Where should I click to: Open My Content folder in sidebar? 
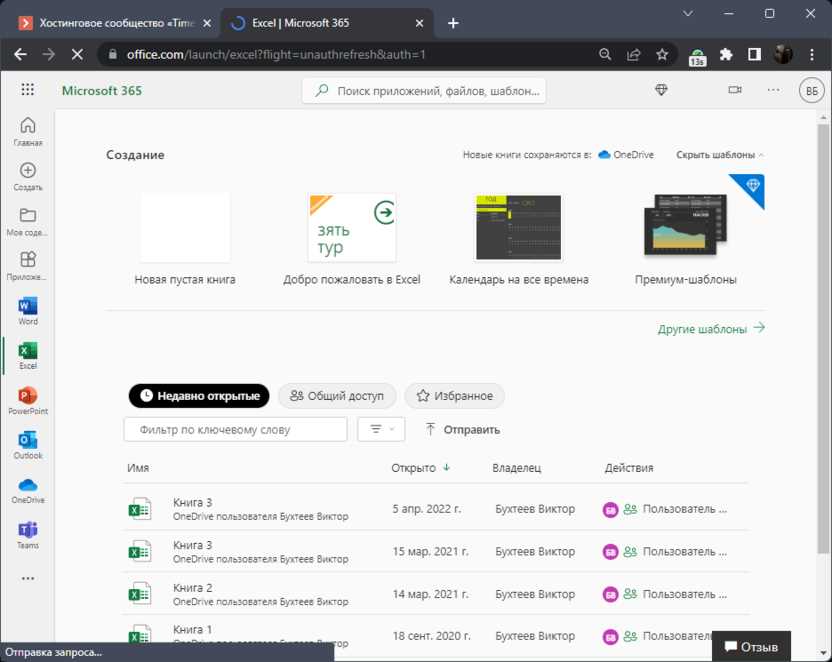(28, 221)
